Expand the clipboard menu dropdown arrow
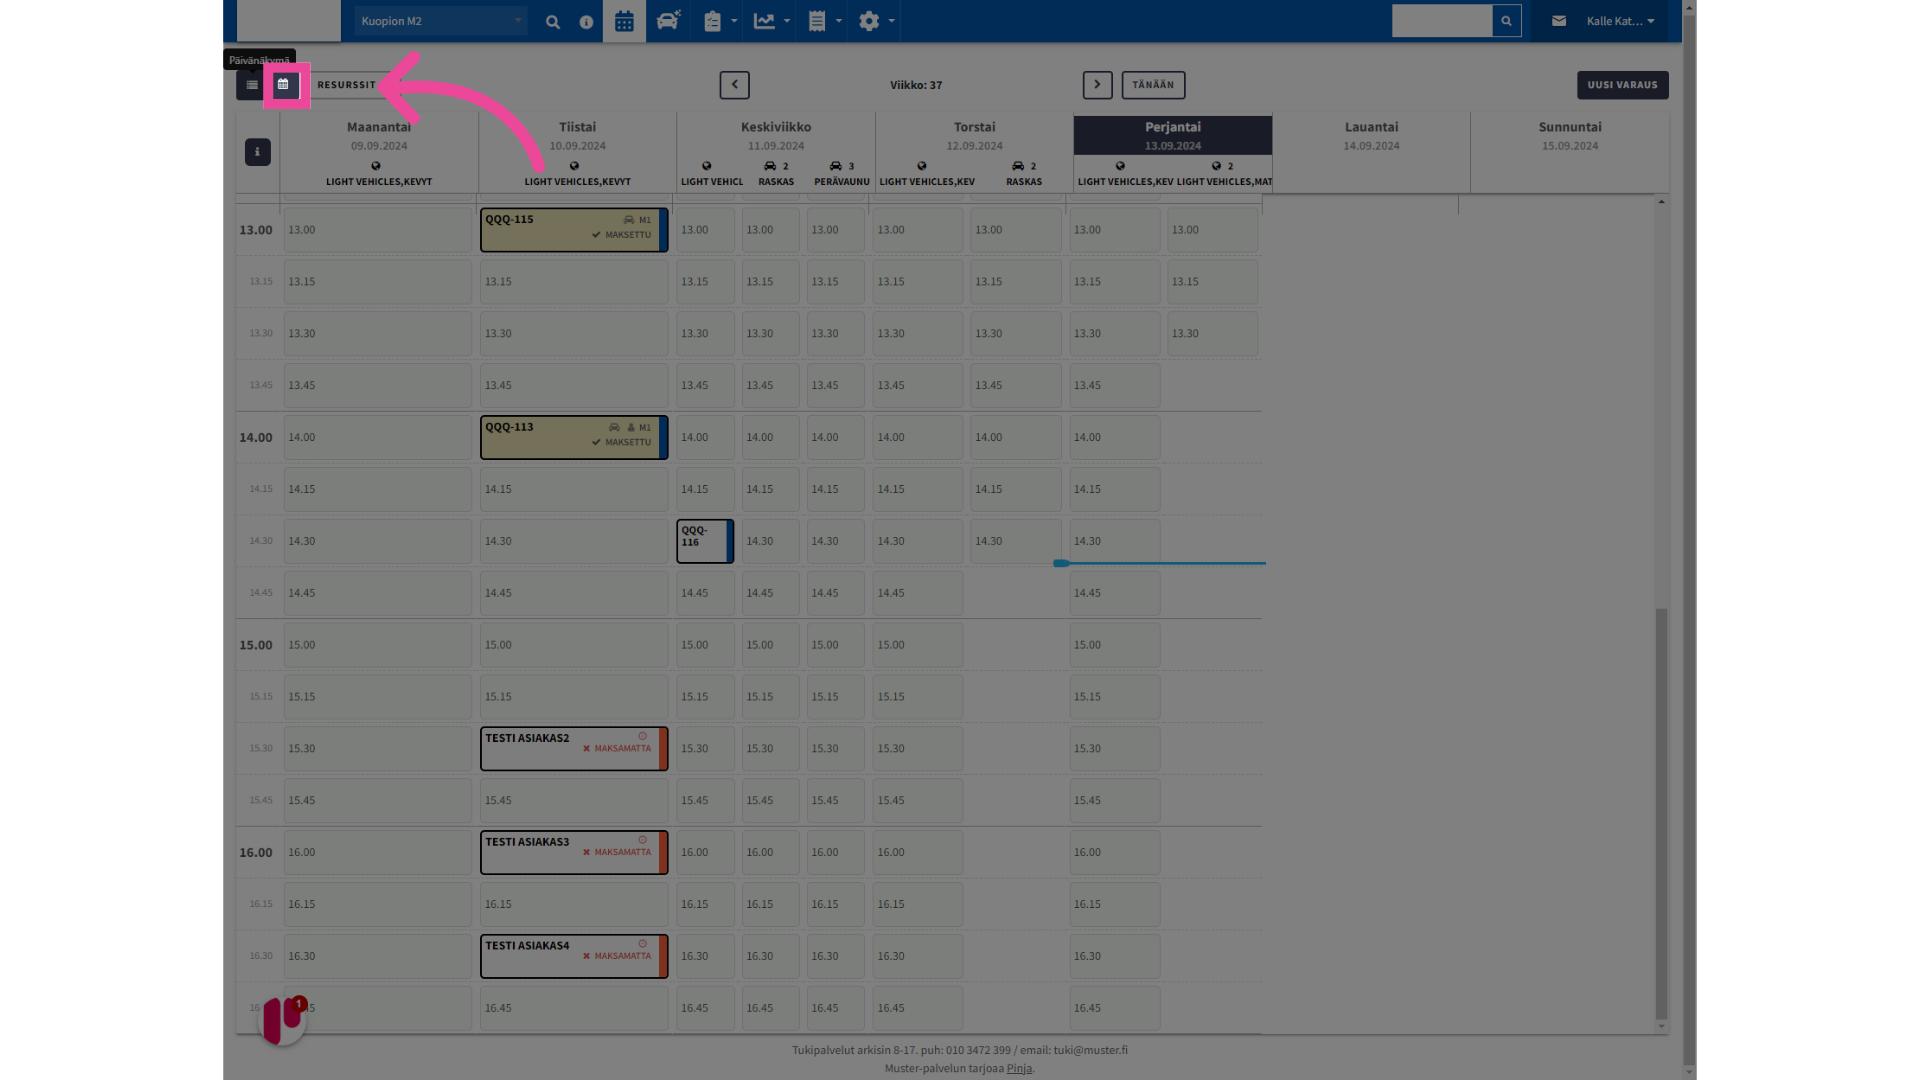The image size is (1920, 1080). pyautogui.click(x=734, y=21)
